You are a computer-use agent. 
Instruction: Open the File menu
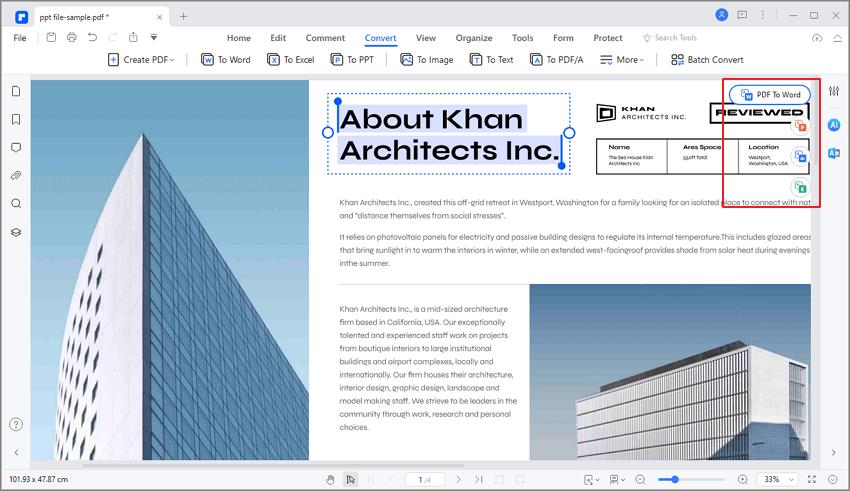20,38
